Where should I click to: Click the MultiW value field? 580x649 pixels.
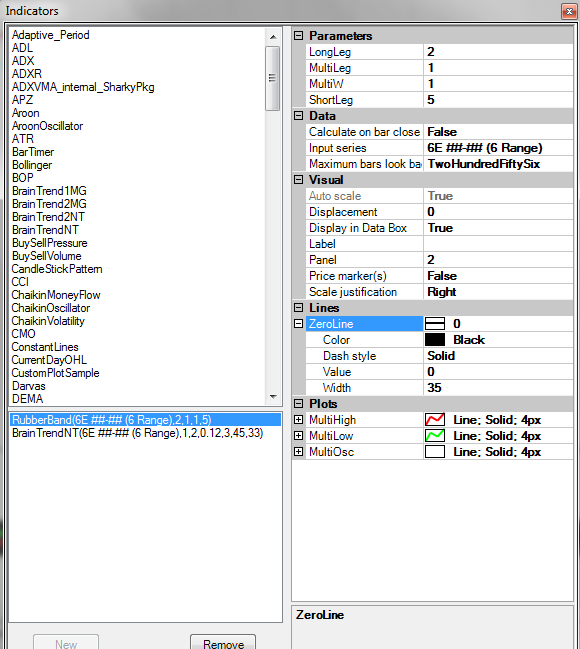click(498, 84)
